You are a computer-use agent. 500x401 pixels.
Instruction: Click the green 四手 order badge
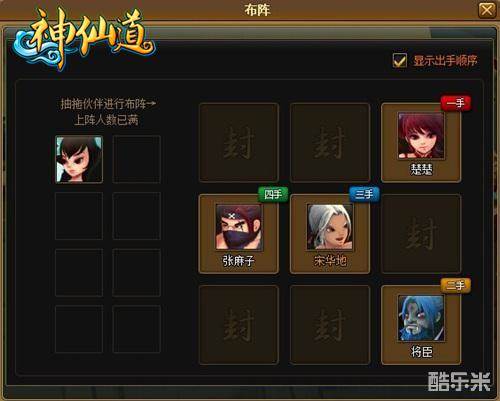coord(273,194)
